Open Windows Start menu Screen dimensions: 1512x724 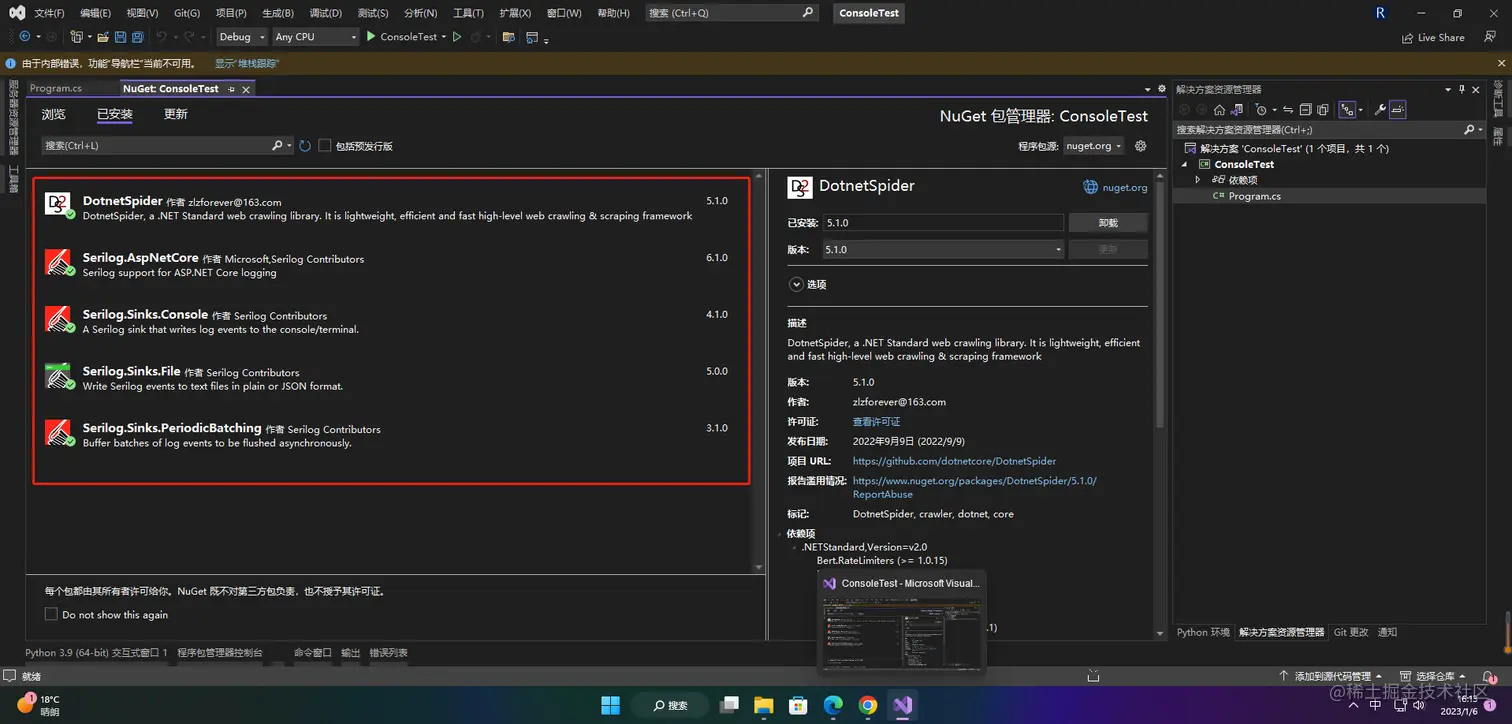(610, 705)
